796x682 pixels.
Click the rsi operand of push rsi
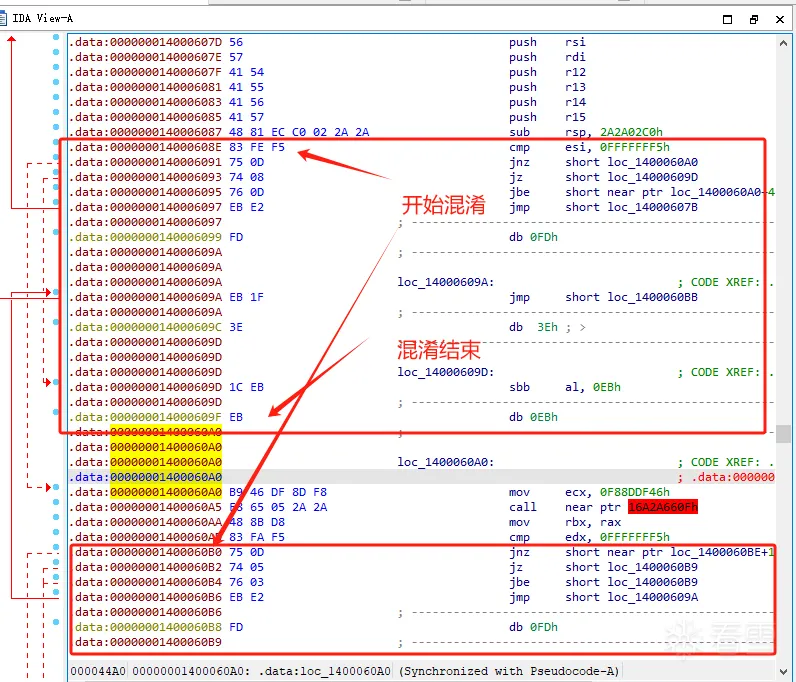(575, 42)
